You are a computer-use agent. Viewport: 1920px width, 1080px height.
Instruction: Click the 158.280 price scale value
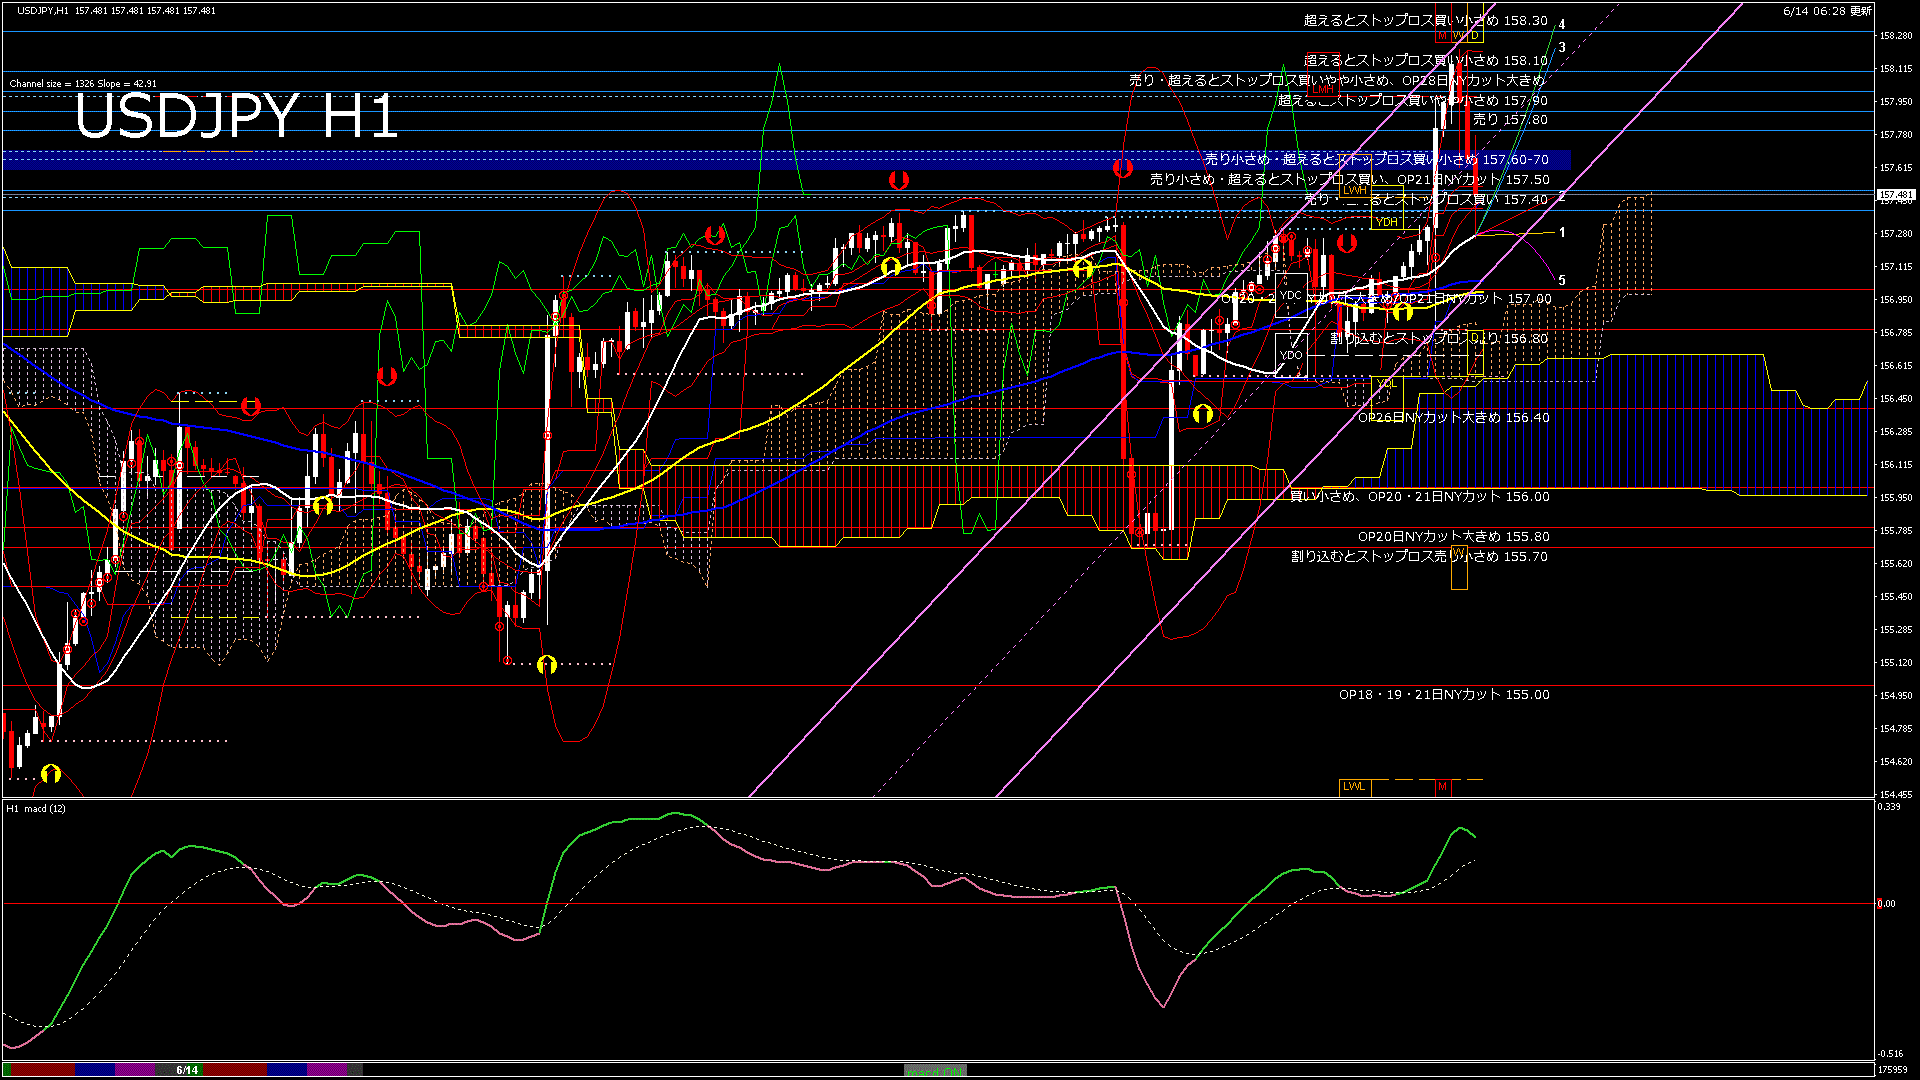(x=1896, y=36)
